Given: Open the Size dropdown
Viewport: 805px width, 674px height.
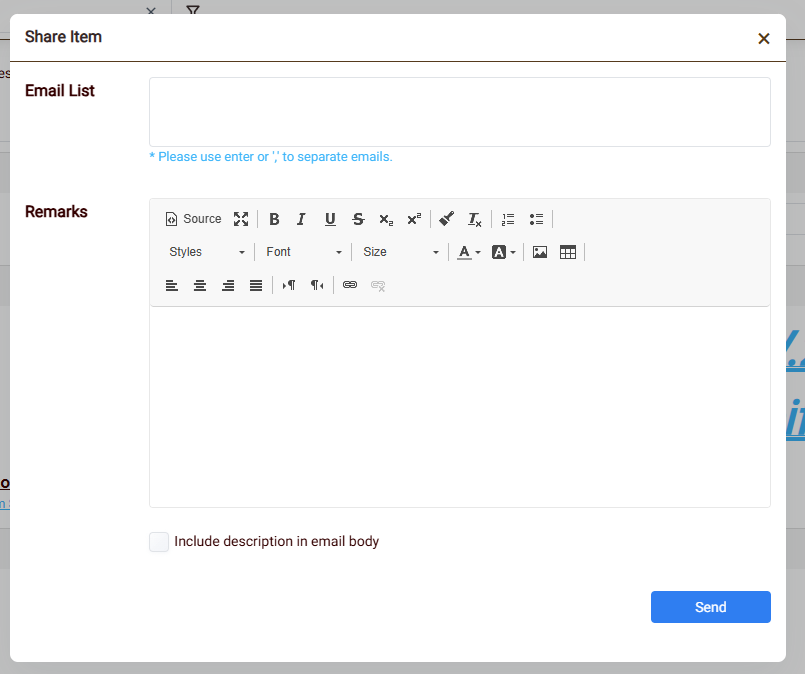Looking at the screenshot, I should point(400,252).
